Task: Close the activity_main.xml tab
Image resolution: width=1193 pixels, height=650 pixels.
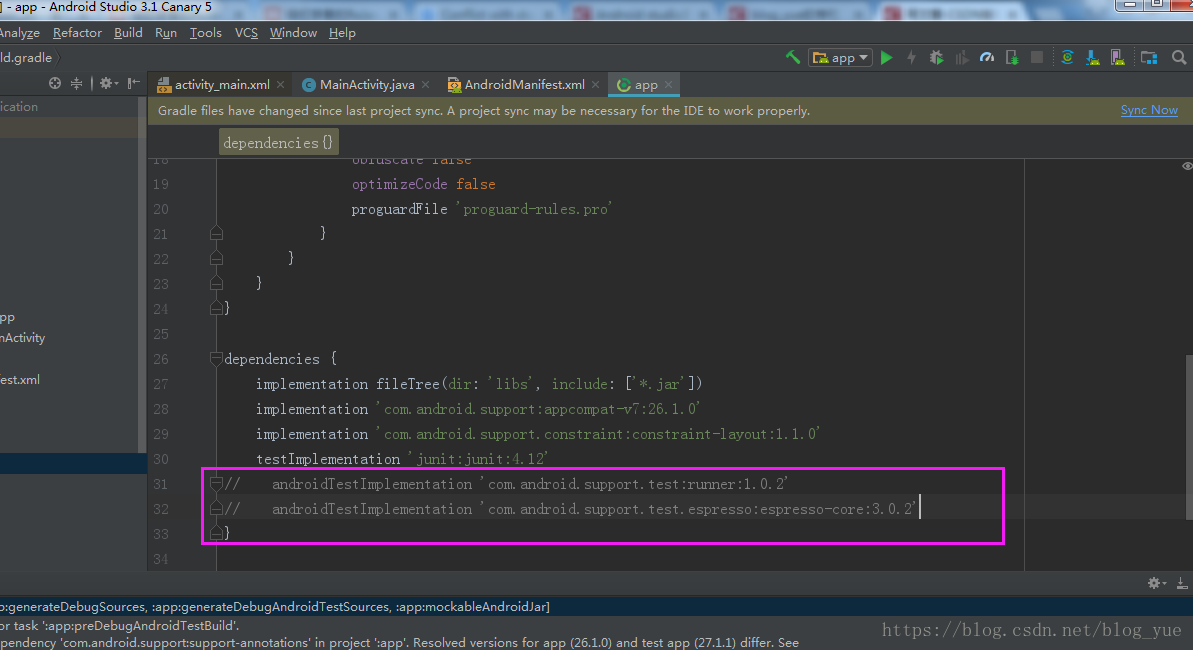Action: coord(281,84)
